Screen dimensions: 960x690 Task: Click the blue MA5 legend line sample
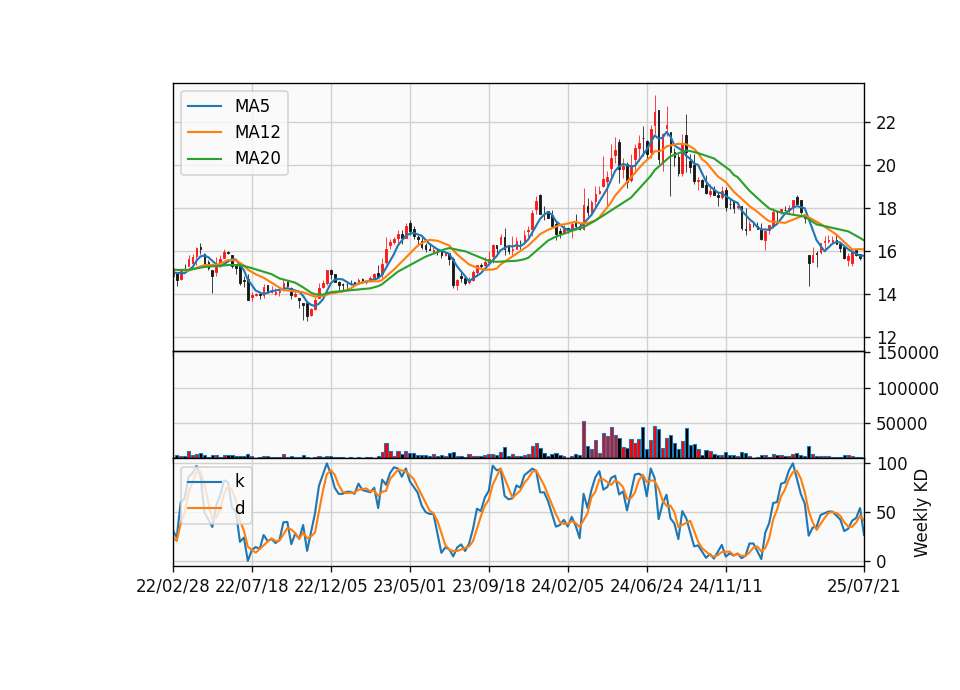(x=204, y=106)
